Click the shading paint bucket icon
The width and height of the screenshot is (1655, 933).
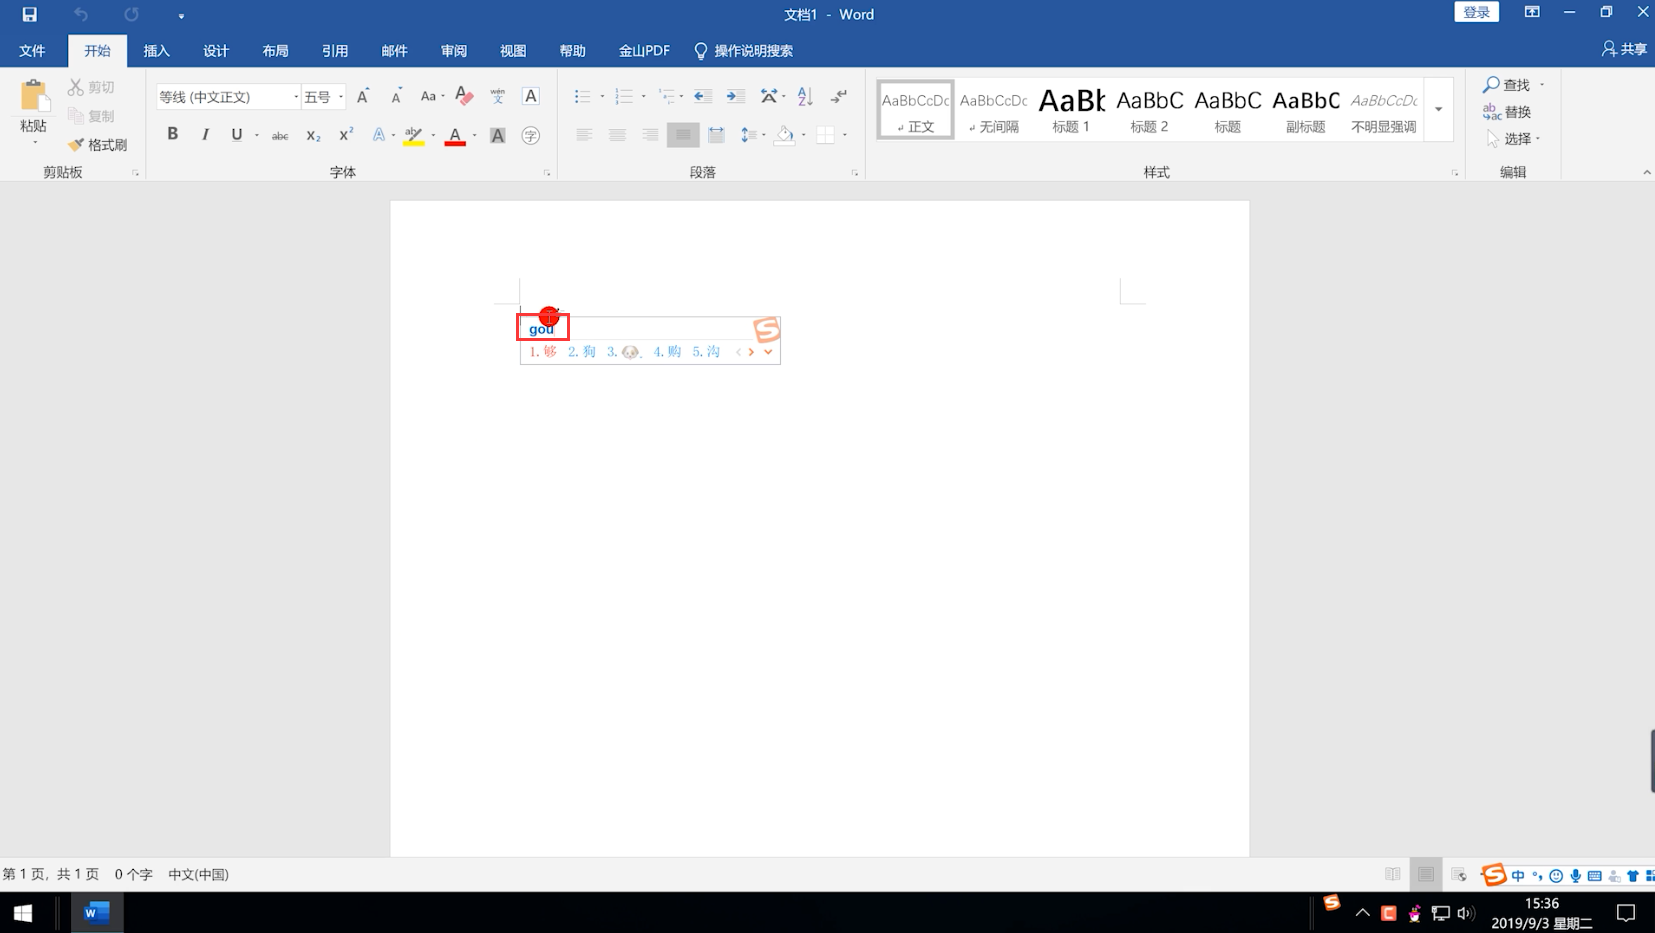coord(785,135)
